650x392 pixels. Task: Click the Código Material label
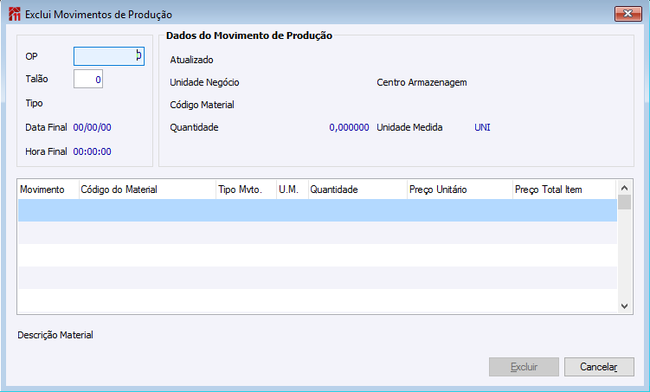[x=202, y=105]
